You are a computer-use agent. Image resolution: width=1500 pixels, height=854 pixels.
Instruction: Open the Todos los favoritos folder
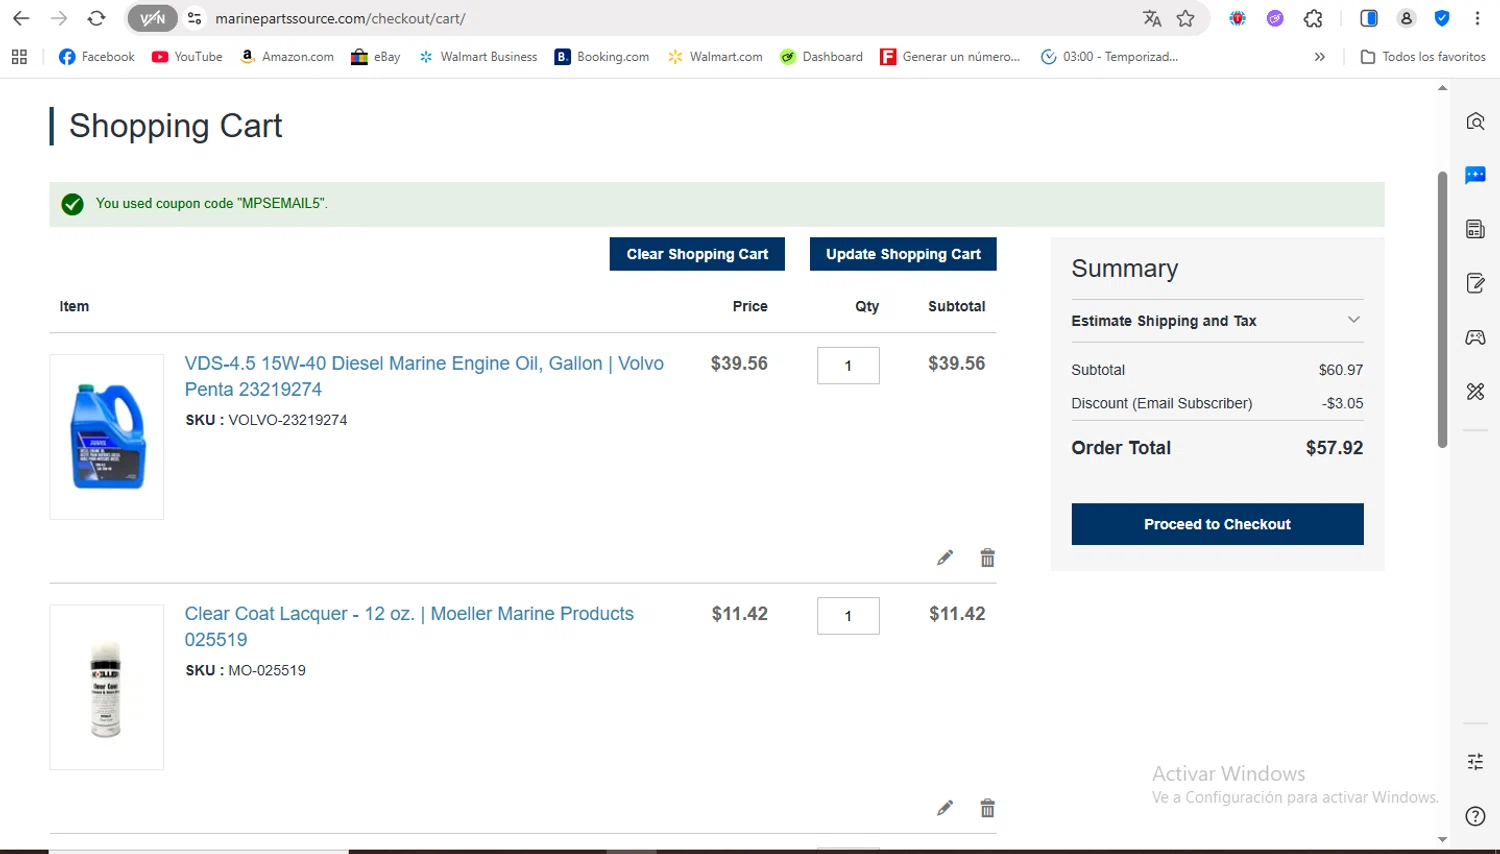click(x=1423, y=57)
